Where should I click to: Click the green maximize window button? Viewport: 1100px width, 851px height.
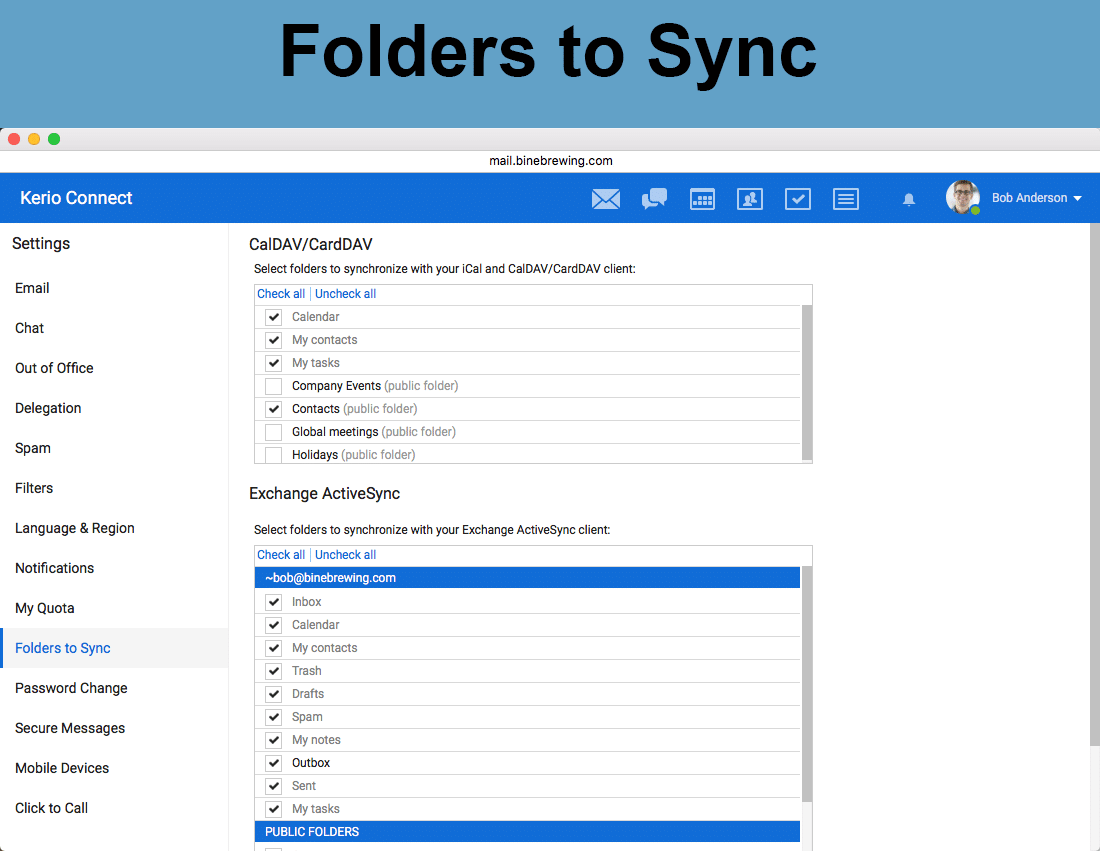click(54, 139)
